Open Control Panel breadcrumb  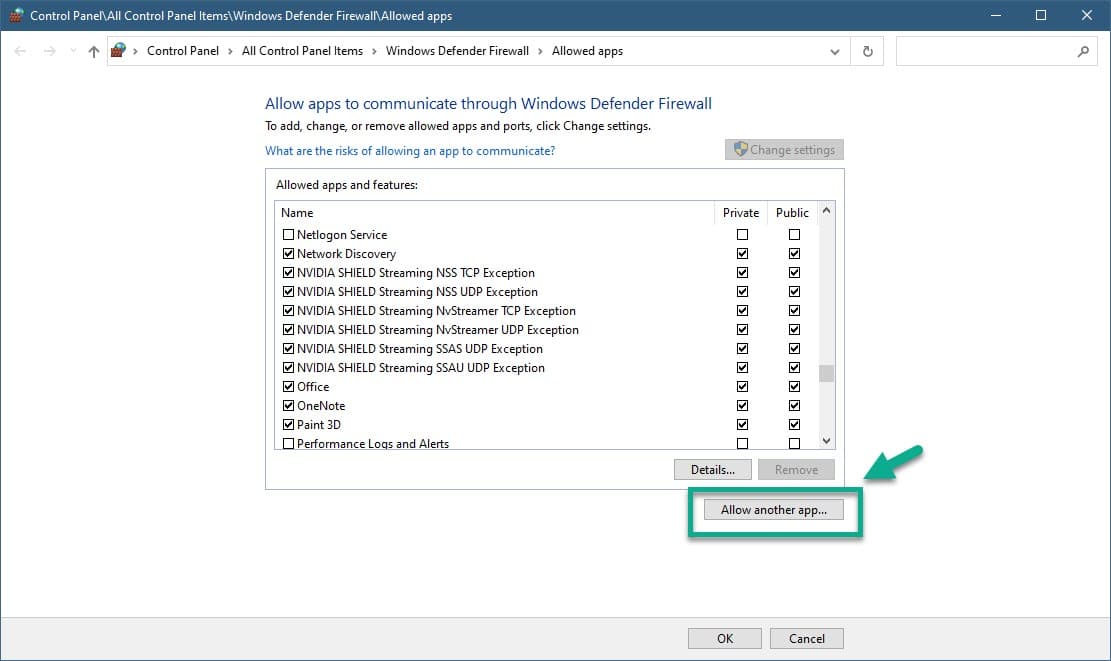(183, 51)
